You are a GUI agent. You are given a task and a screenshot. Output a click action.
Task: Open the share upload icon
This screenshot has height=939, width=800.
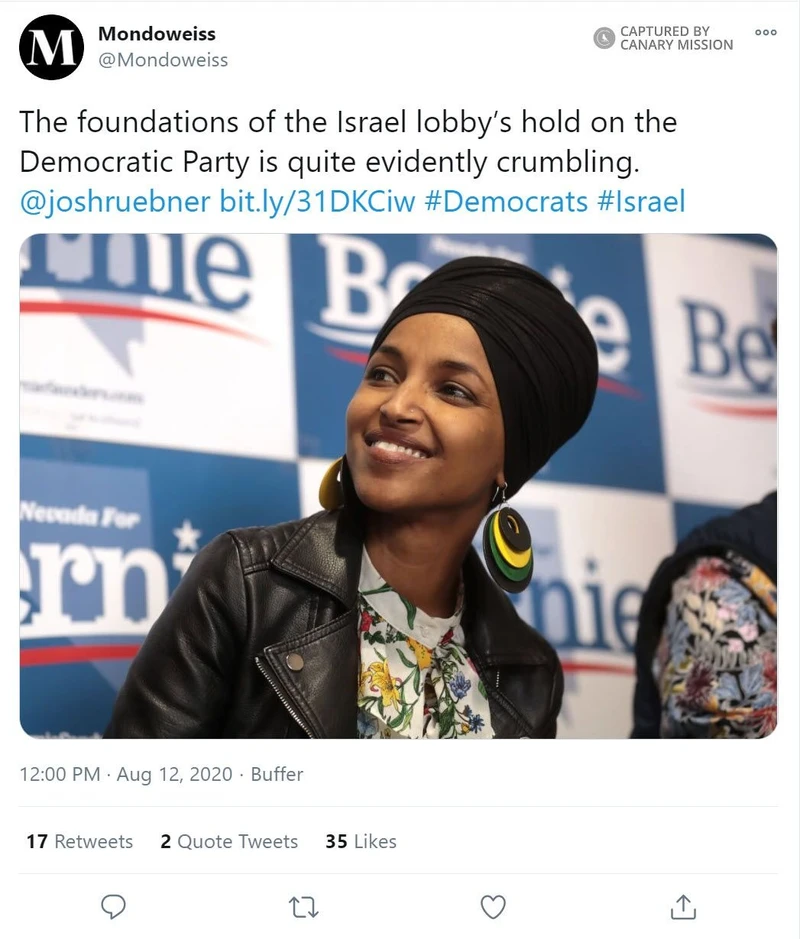683,907
